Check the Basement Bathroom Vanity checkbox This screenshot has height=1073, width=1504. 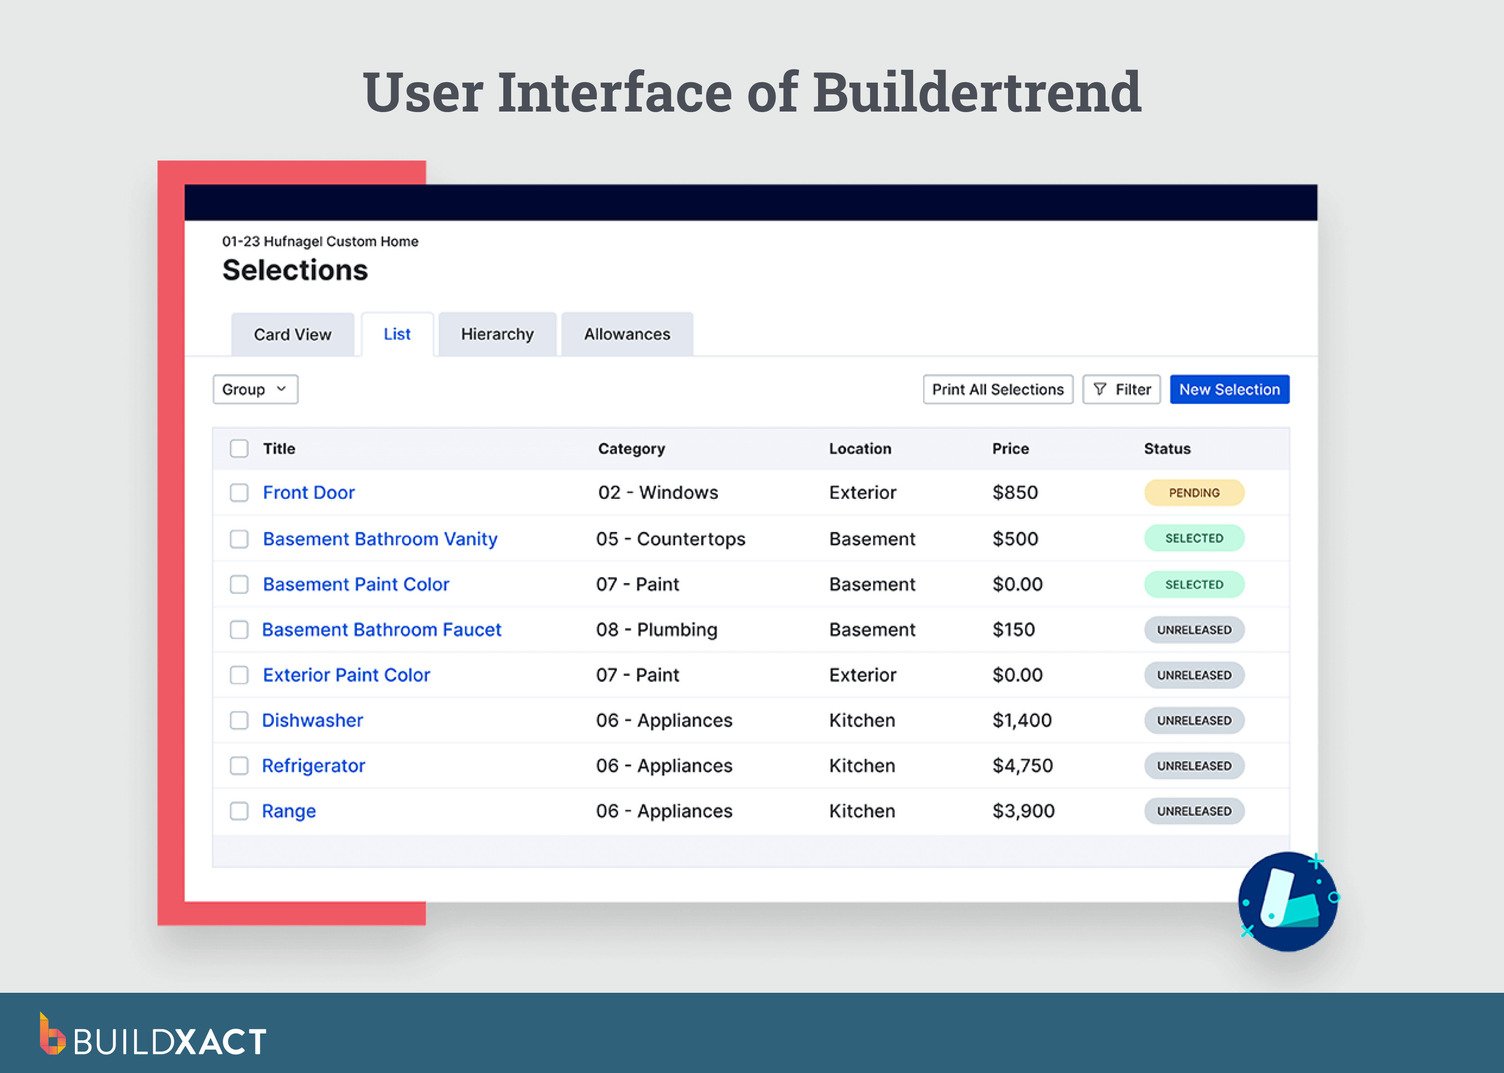pos(239,539)
